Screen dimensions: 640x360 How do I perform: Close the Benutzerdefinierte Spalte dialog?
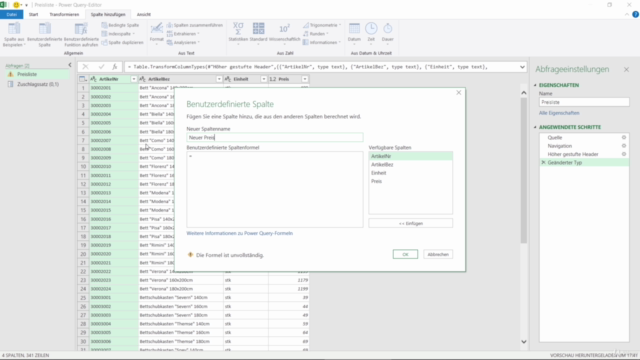458,93
